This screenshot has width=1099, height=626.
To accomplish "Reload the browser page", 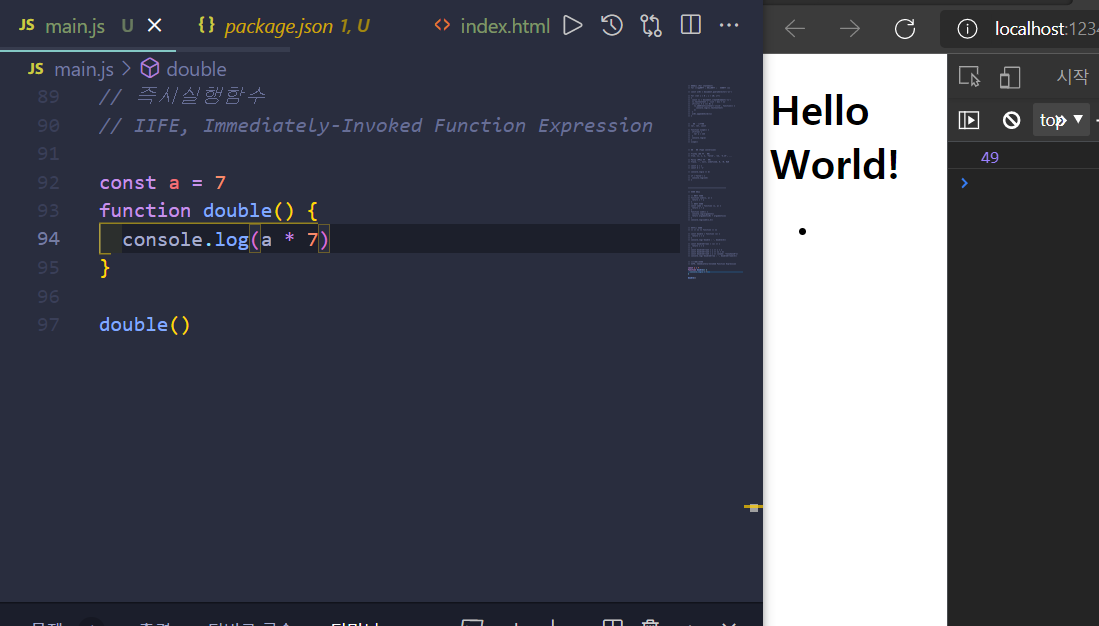I will 905,29.
